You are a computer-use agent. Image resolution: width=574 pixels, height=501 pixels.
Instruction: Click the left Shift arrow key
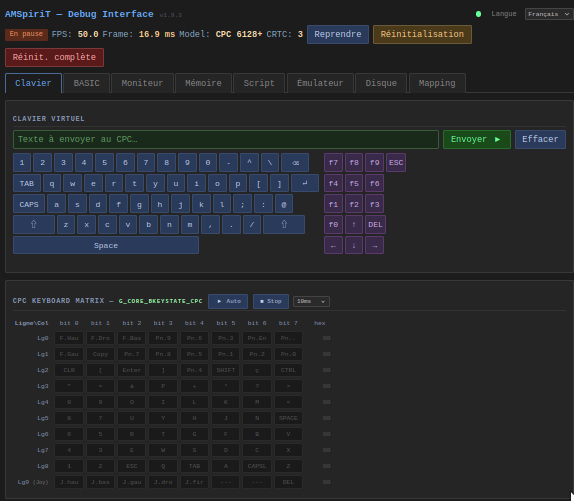tap(34, 224)
